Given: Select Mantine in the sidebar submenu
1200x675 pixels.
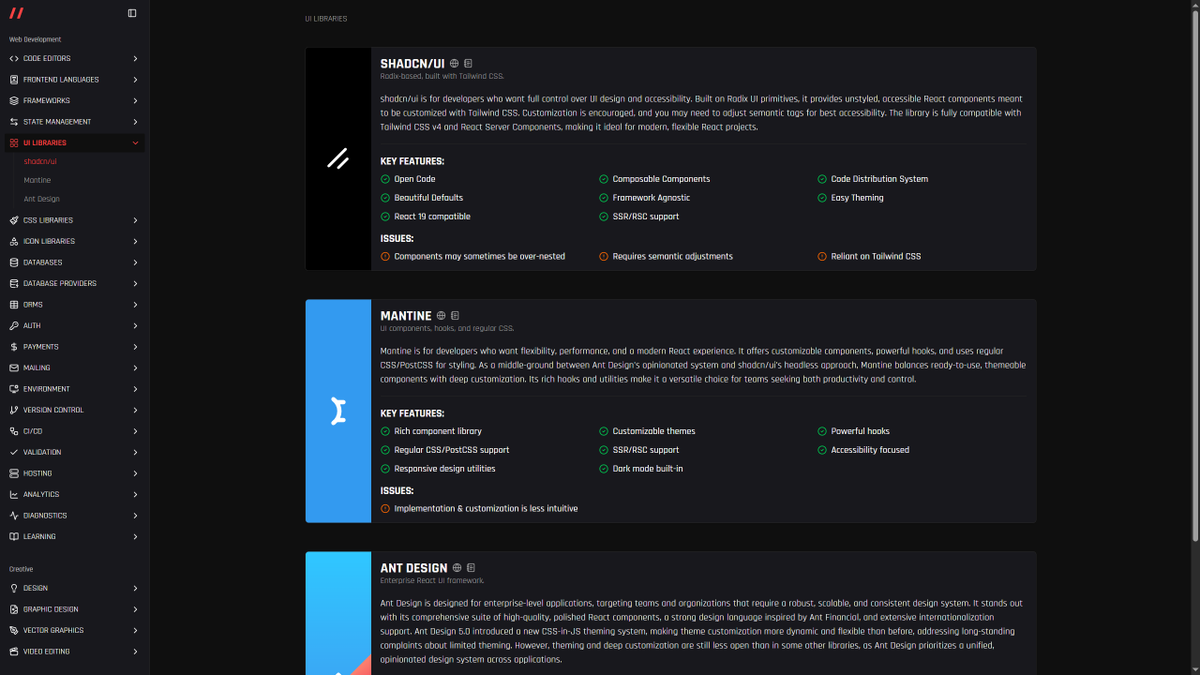Looking at the screenshot, I should tap(37, 180).
